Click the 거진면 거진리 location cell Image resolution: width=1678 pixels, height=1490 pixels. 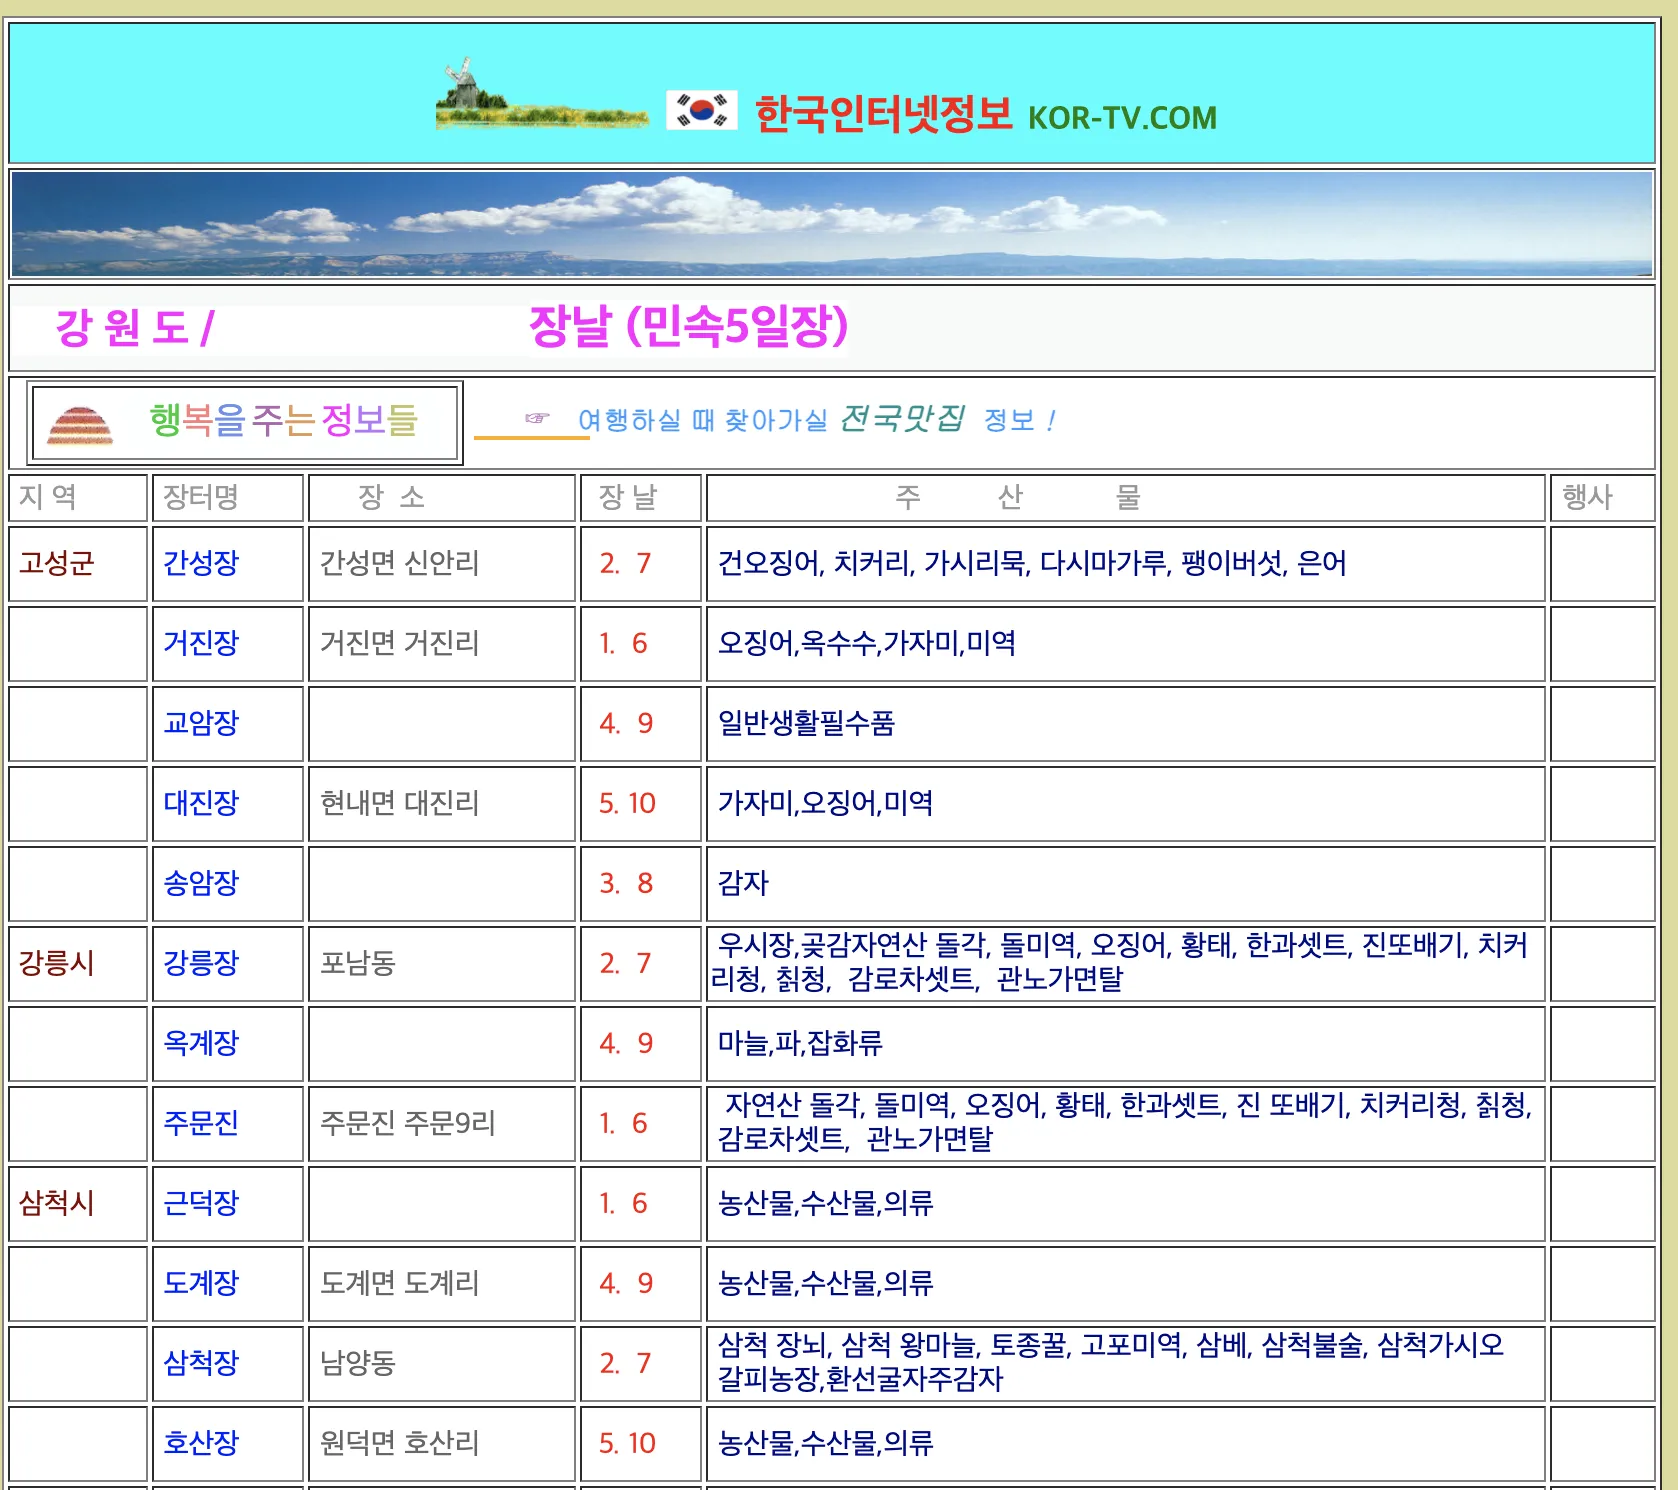click(x=441, y=643)
